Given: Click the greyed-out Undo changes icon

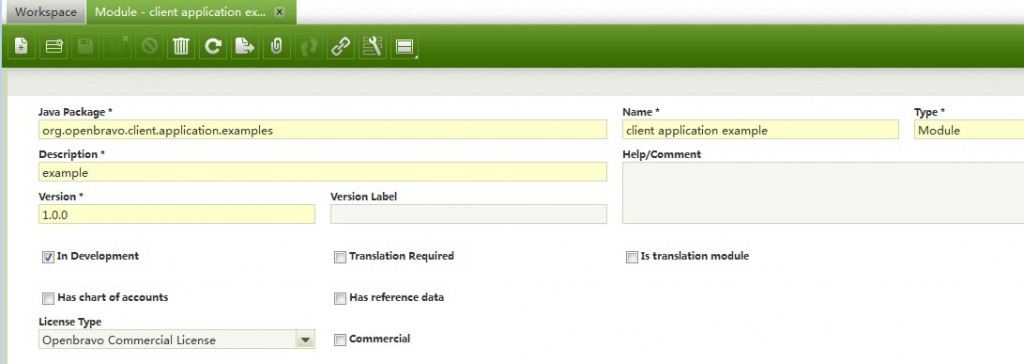Looking at the screenshot, I should coord(150,46).
